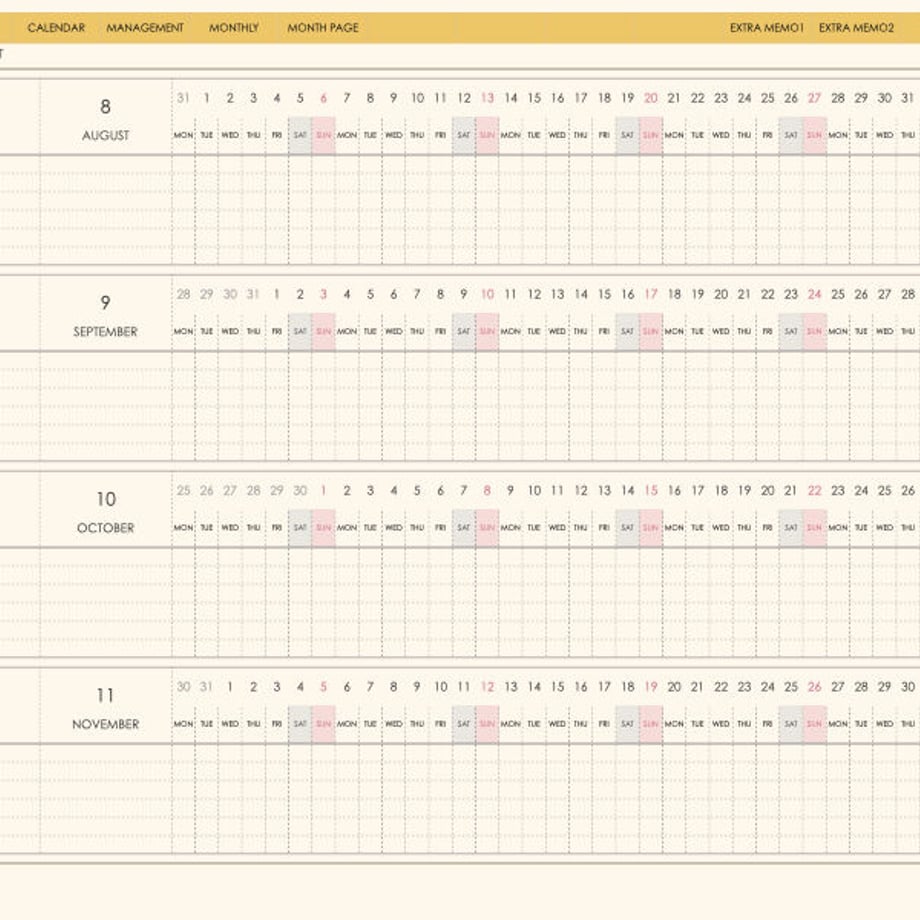The image size is (920, 920).
Task: Click October date 1 in red
Action: click(x=323, y=491)
